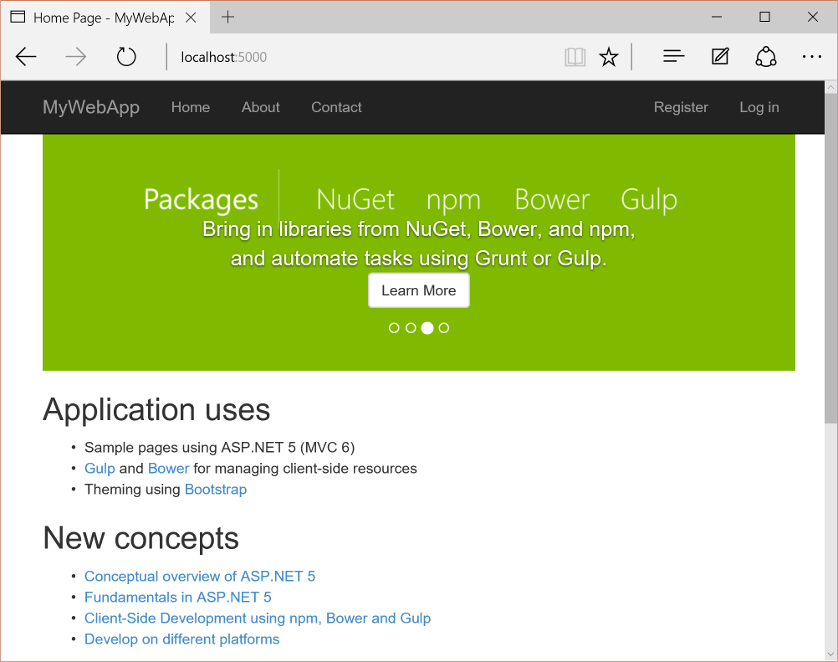Click the refresh page icon
The height and width of the screenshot is (662, 838).
click(x=126, y=57)
